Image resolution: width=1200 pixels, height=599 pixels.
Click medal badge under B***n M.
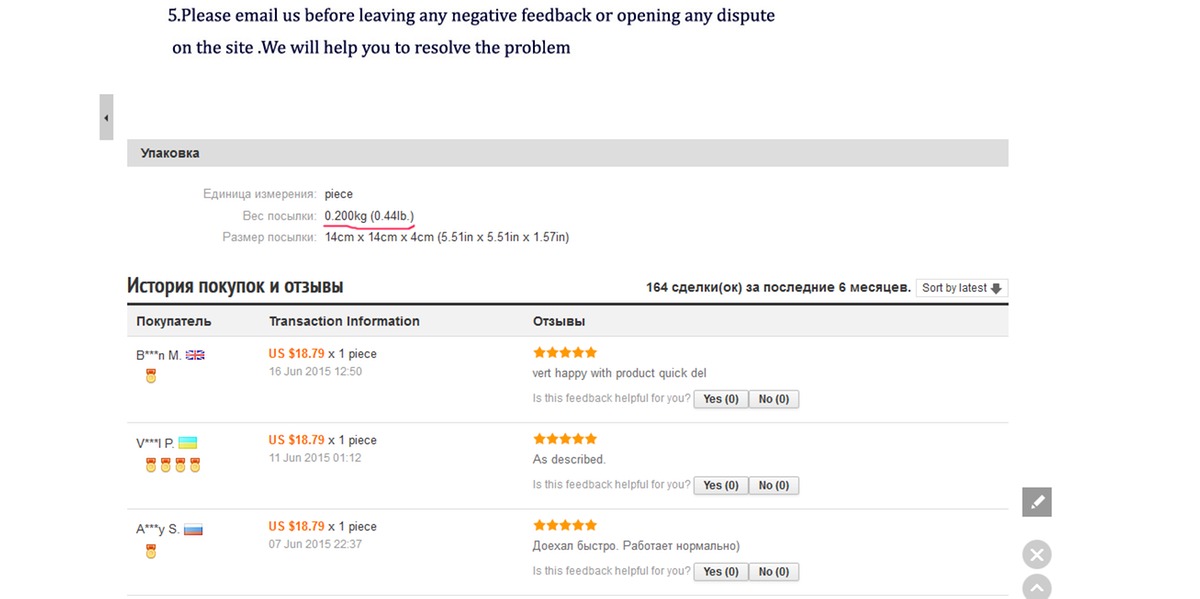(x=151, y=377)
